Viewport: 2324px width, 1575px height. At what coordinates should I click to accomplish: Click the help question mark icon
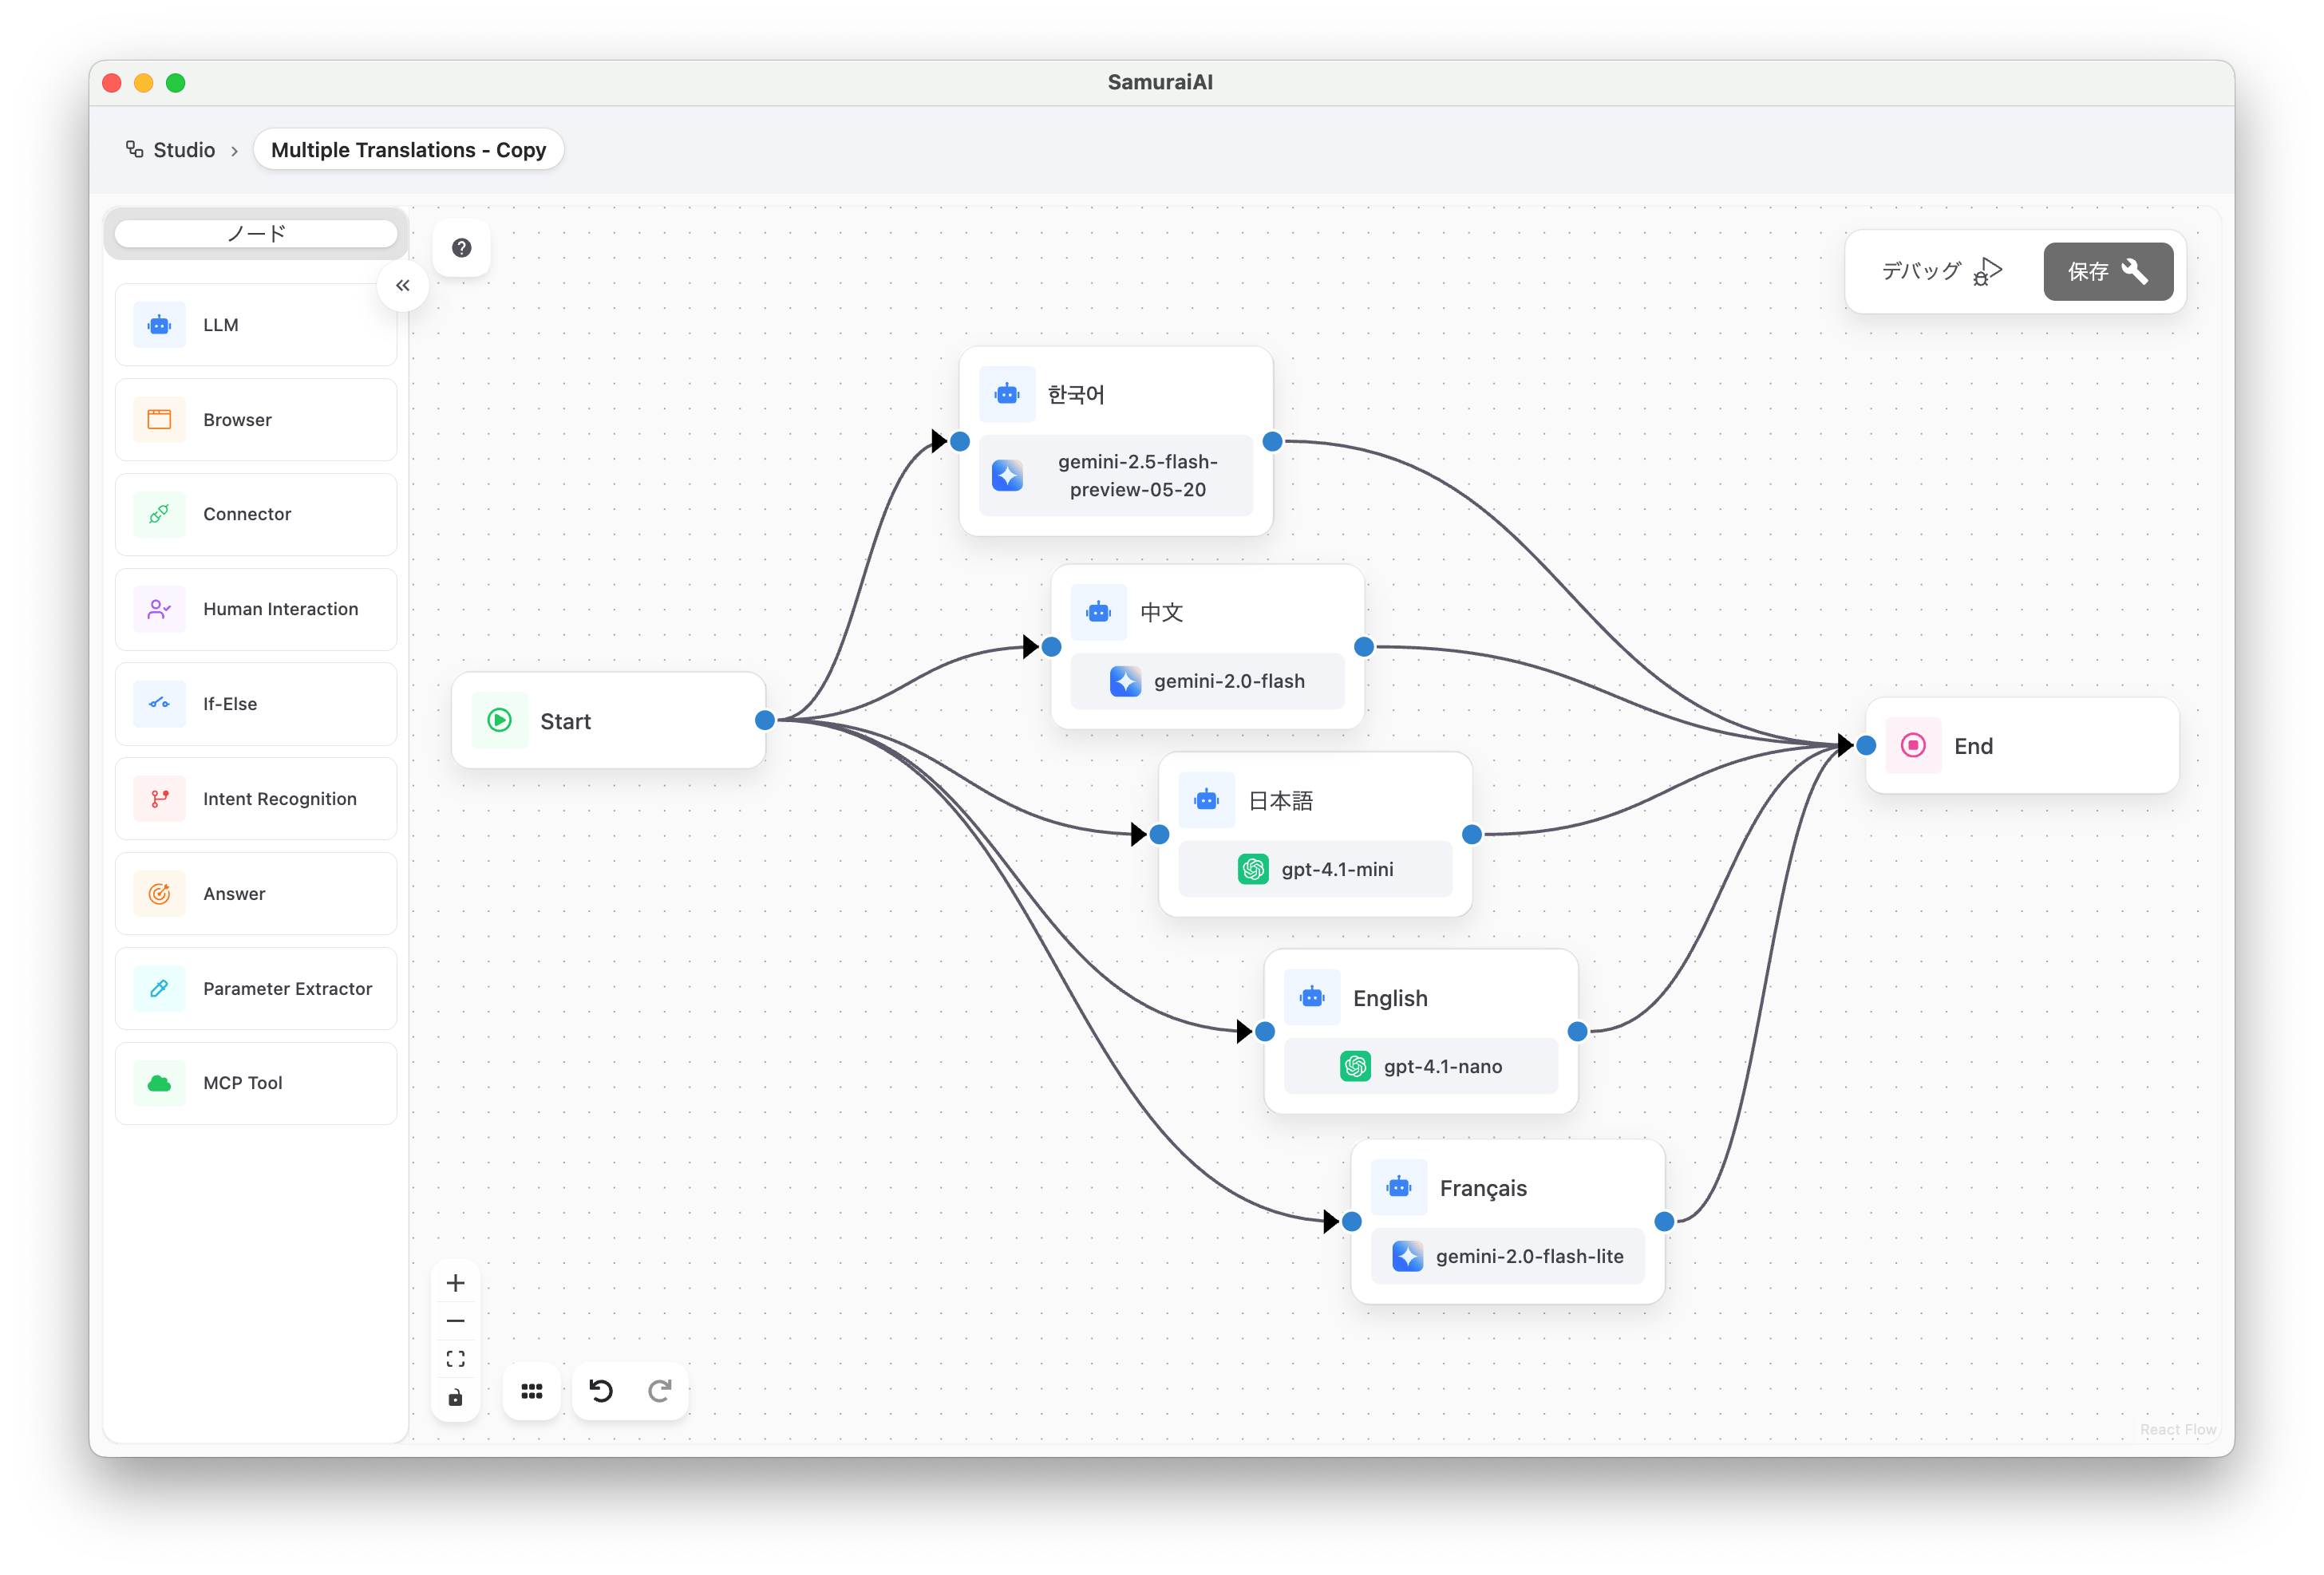(x=461, y=248)
